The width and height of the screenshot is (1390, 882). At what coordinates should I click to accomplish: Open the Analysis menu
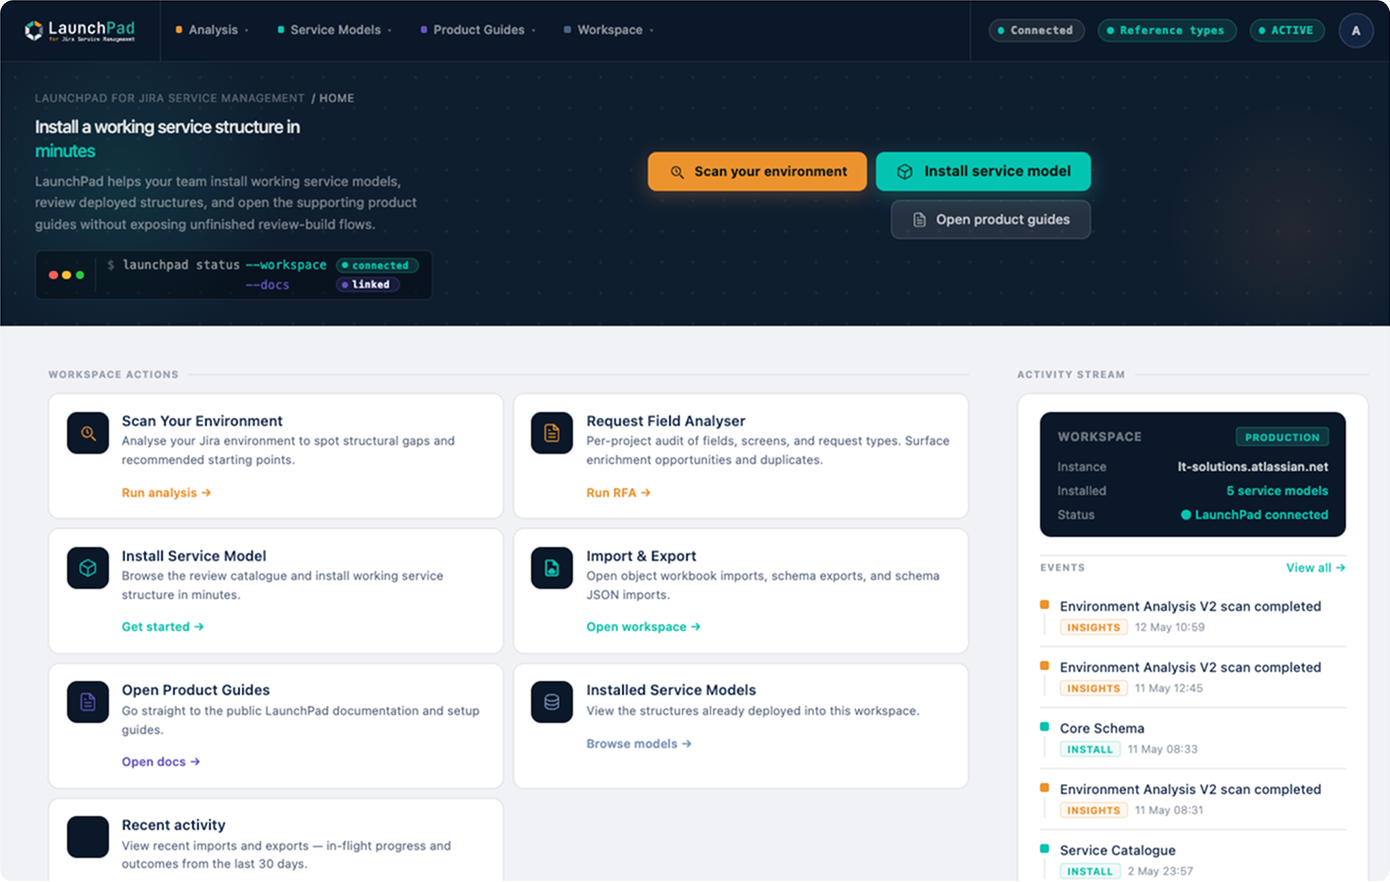212,30
